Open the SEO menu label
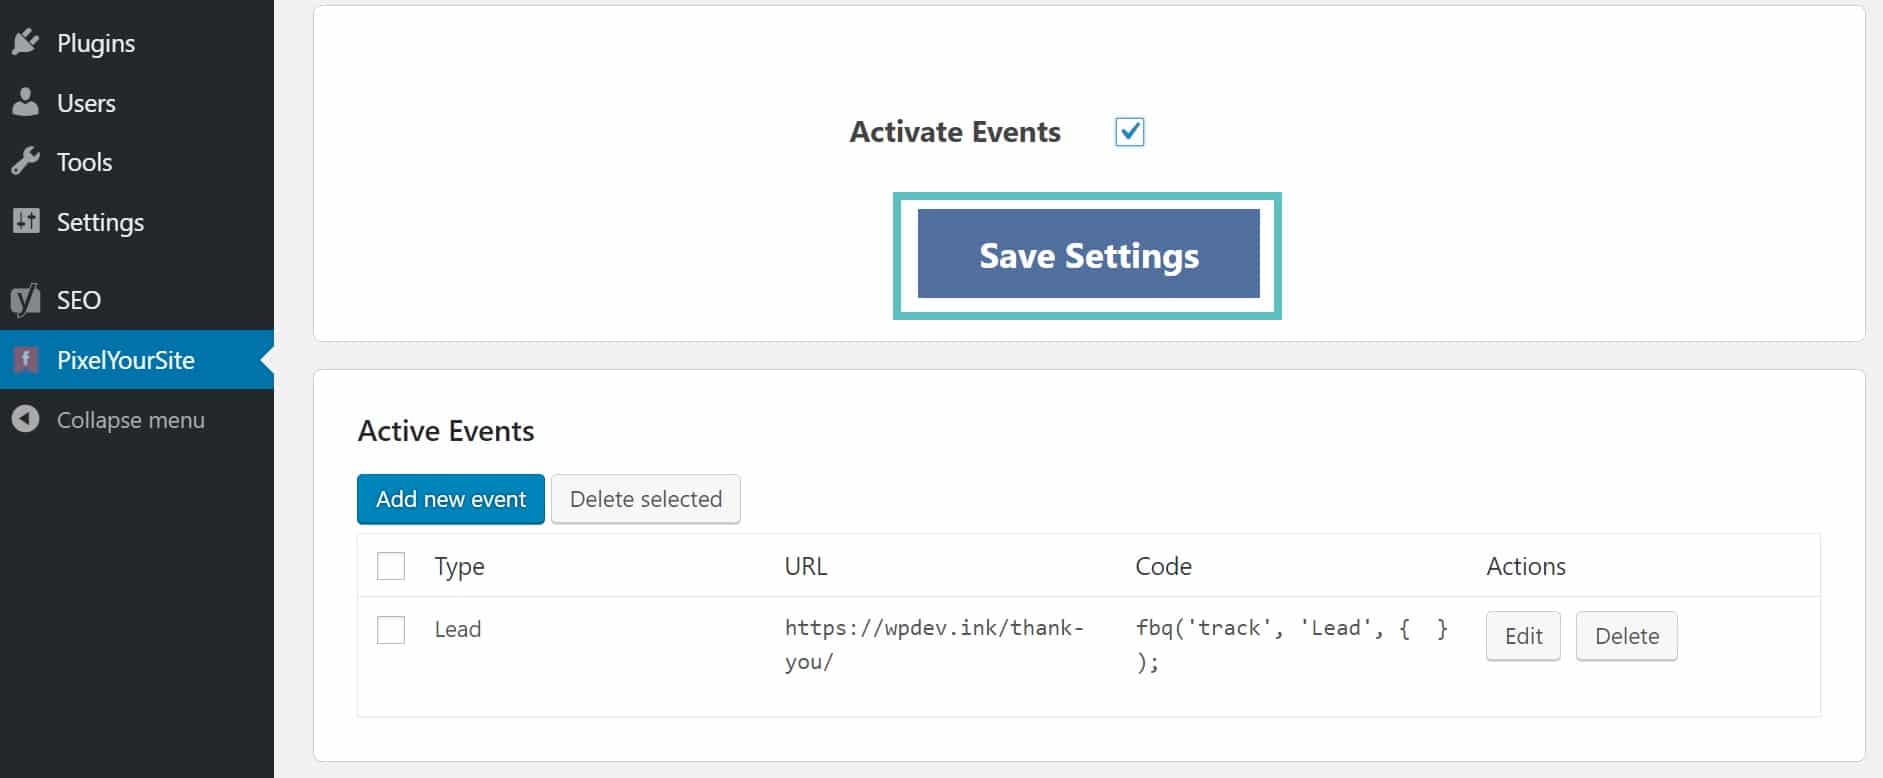The image size is (1883, 778). (79, 300)
